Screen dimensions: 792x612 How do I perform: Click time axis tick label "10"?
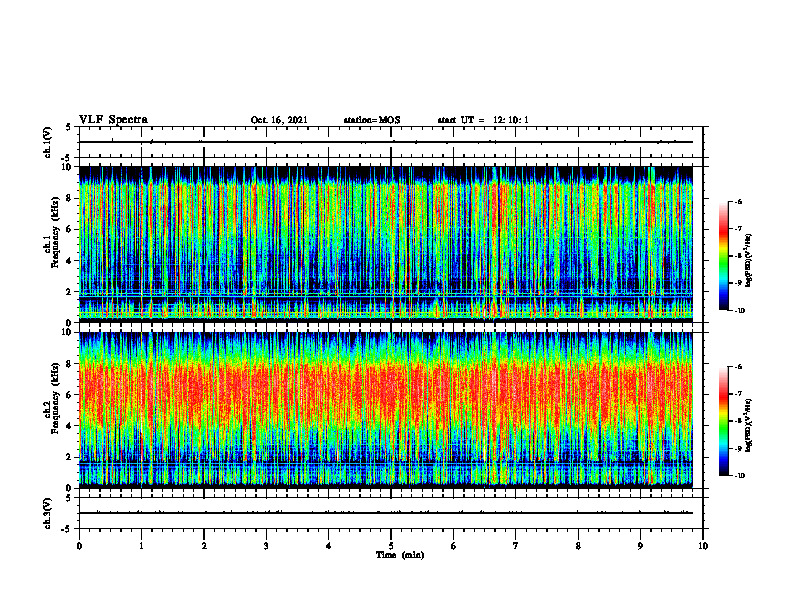click(x=703, y=546)
